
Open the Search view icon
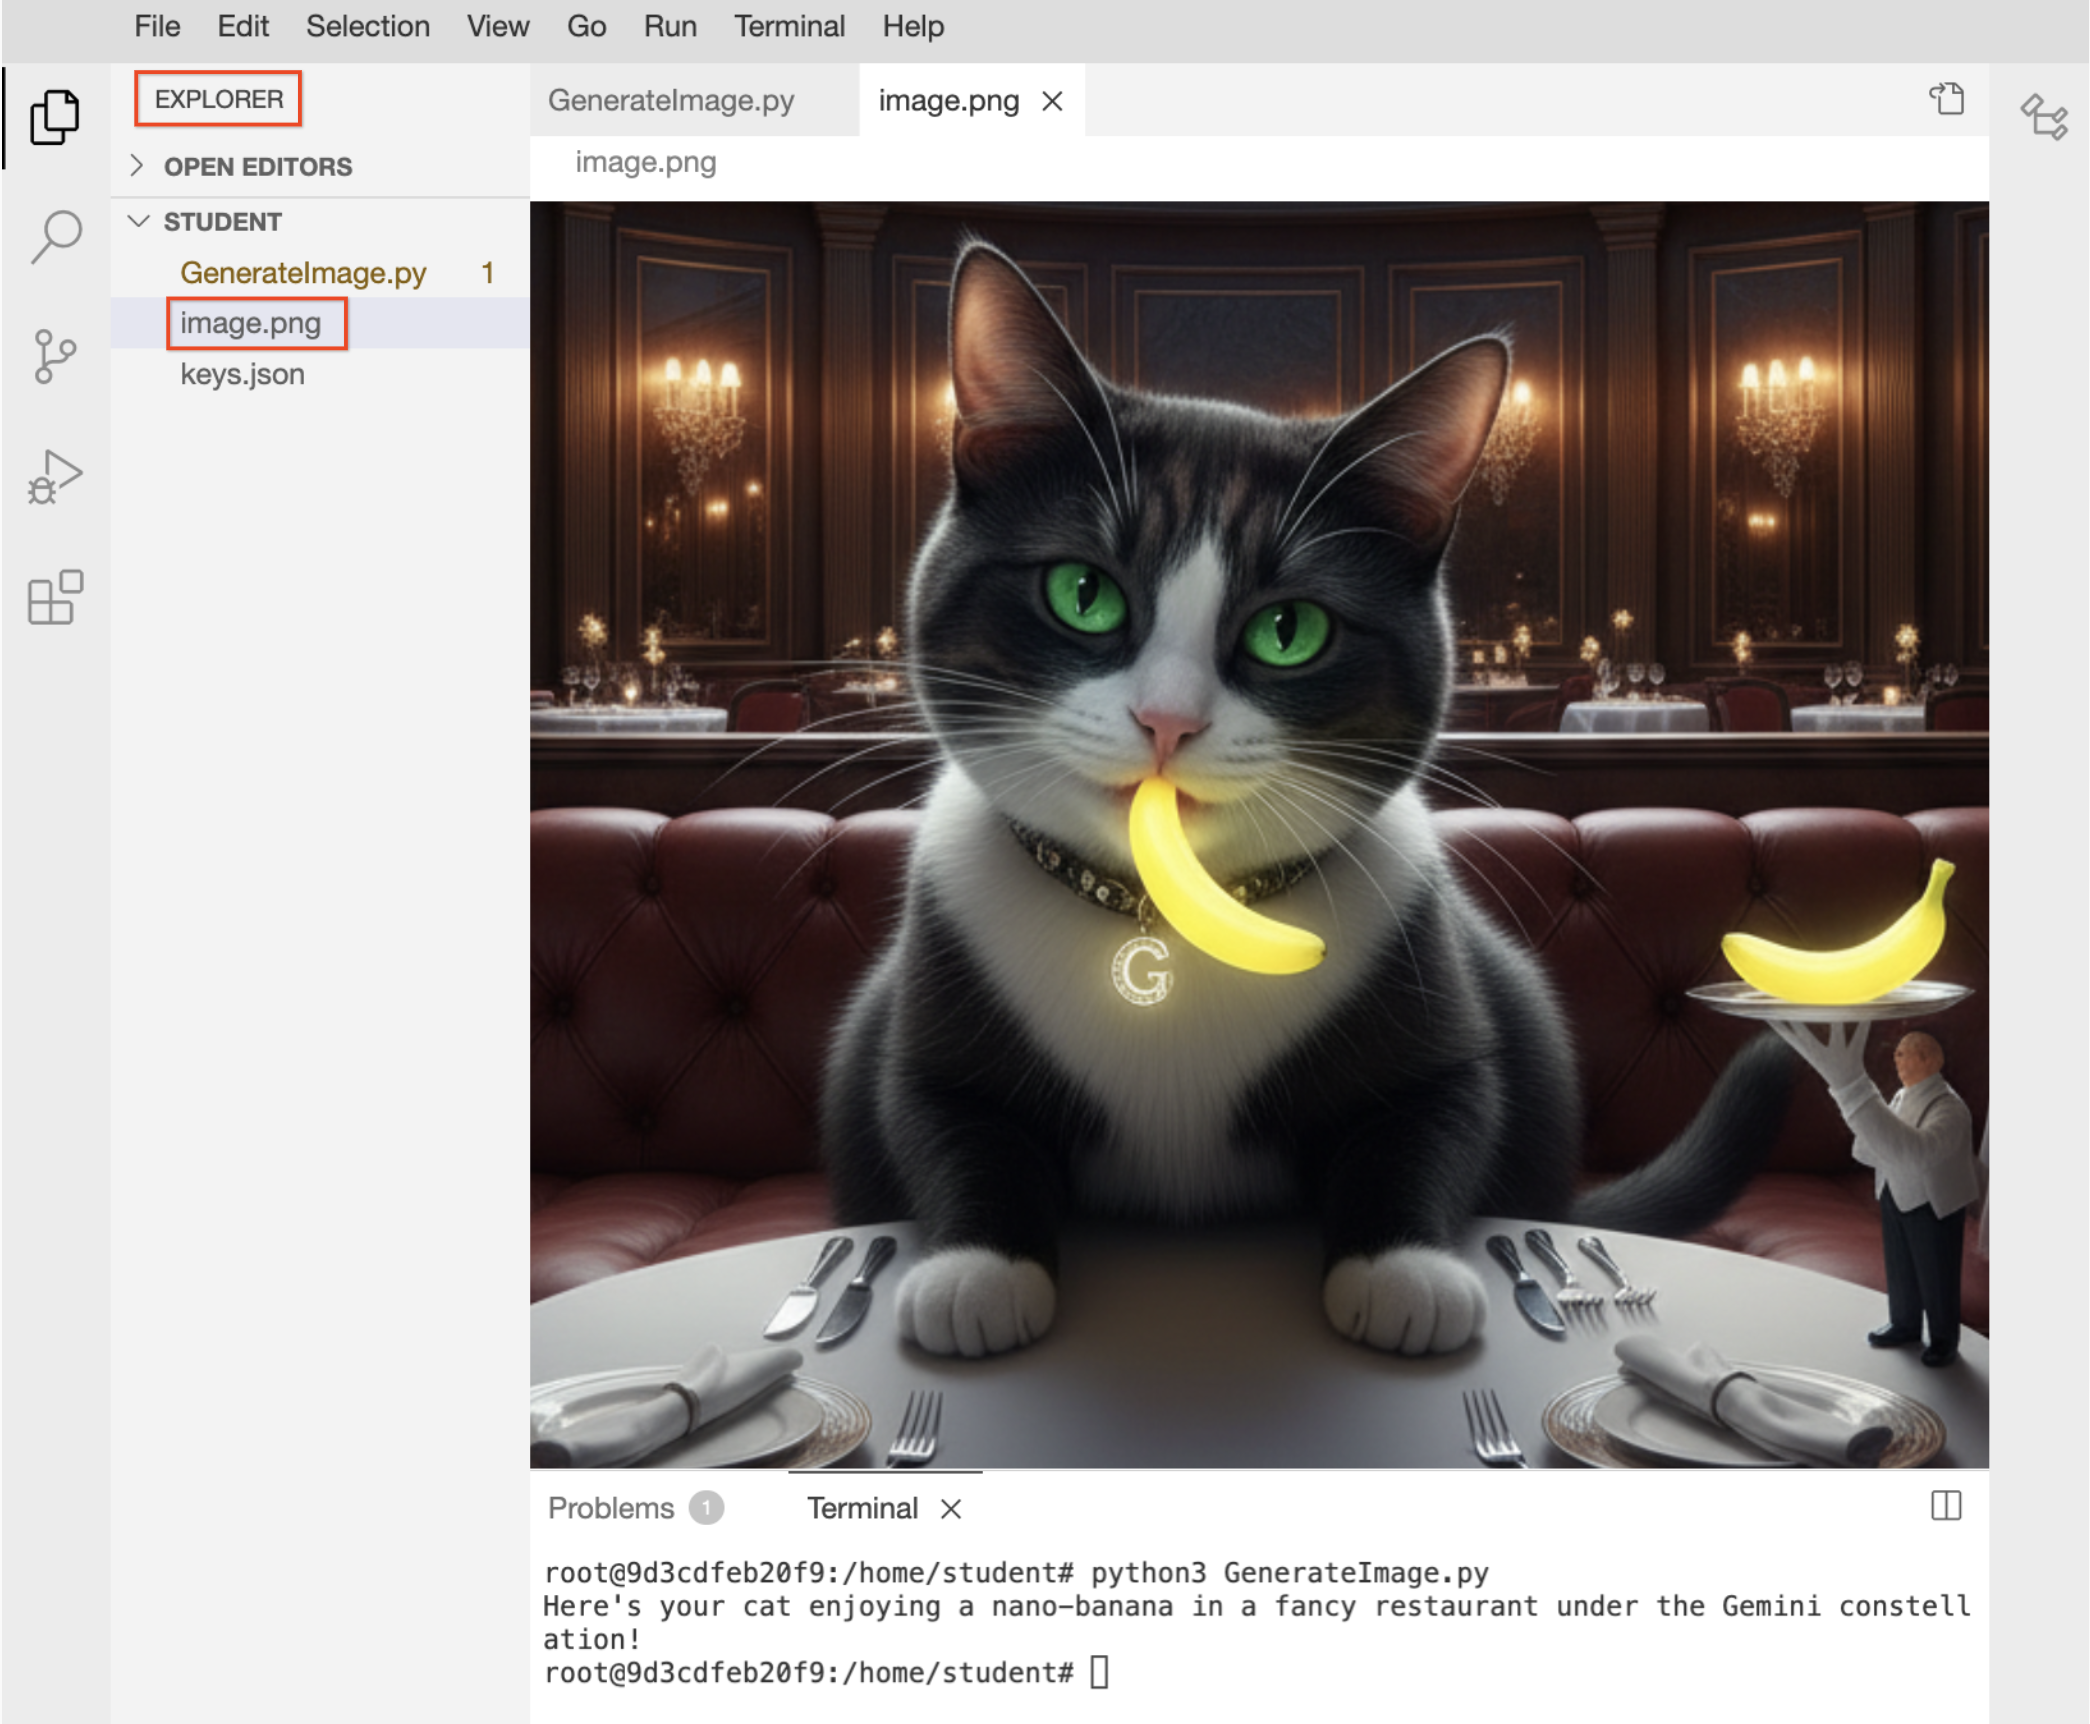56,236
